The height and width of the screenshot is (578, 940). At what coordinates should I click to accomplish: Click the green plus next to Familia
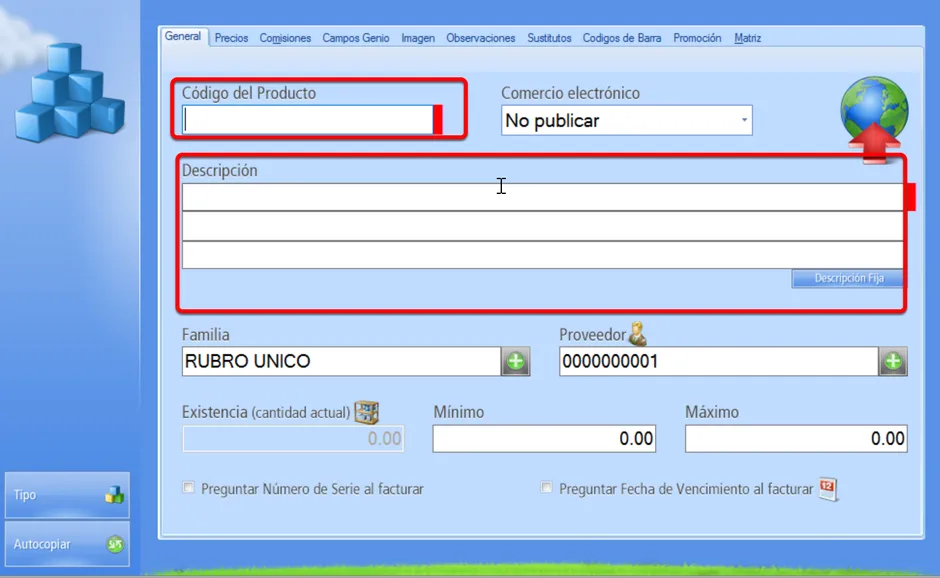coord(516,362)
